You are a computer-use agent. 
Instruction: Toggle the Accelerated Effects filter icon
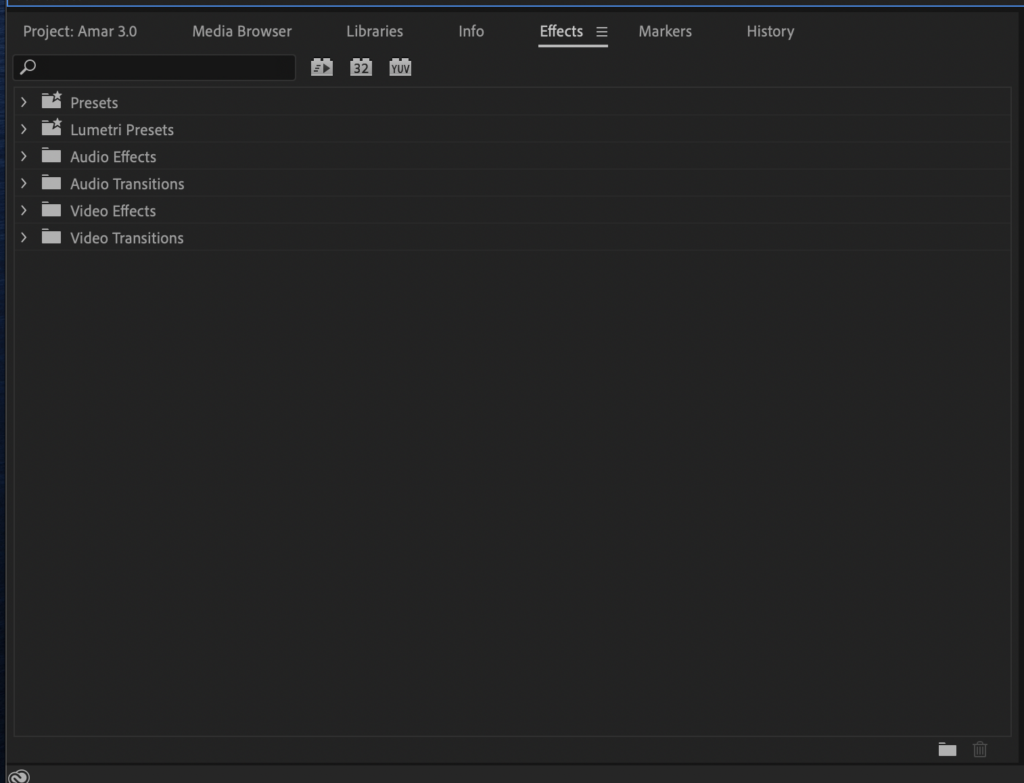point(321,67)
